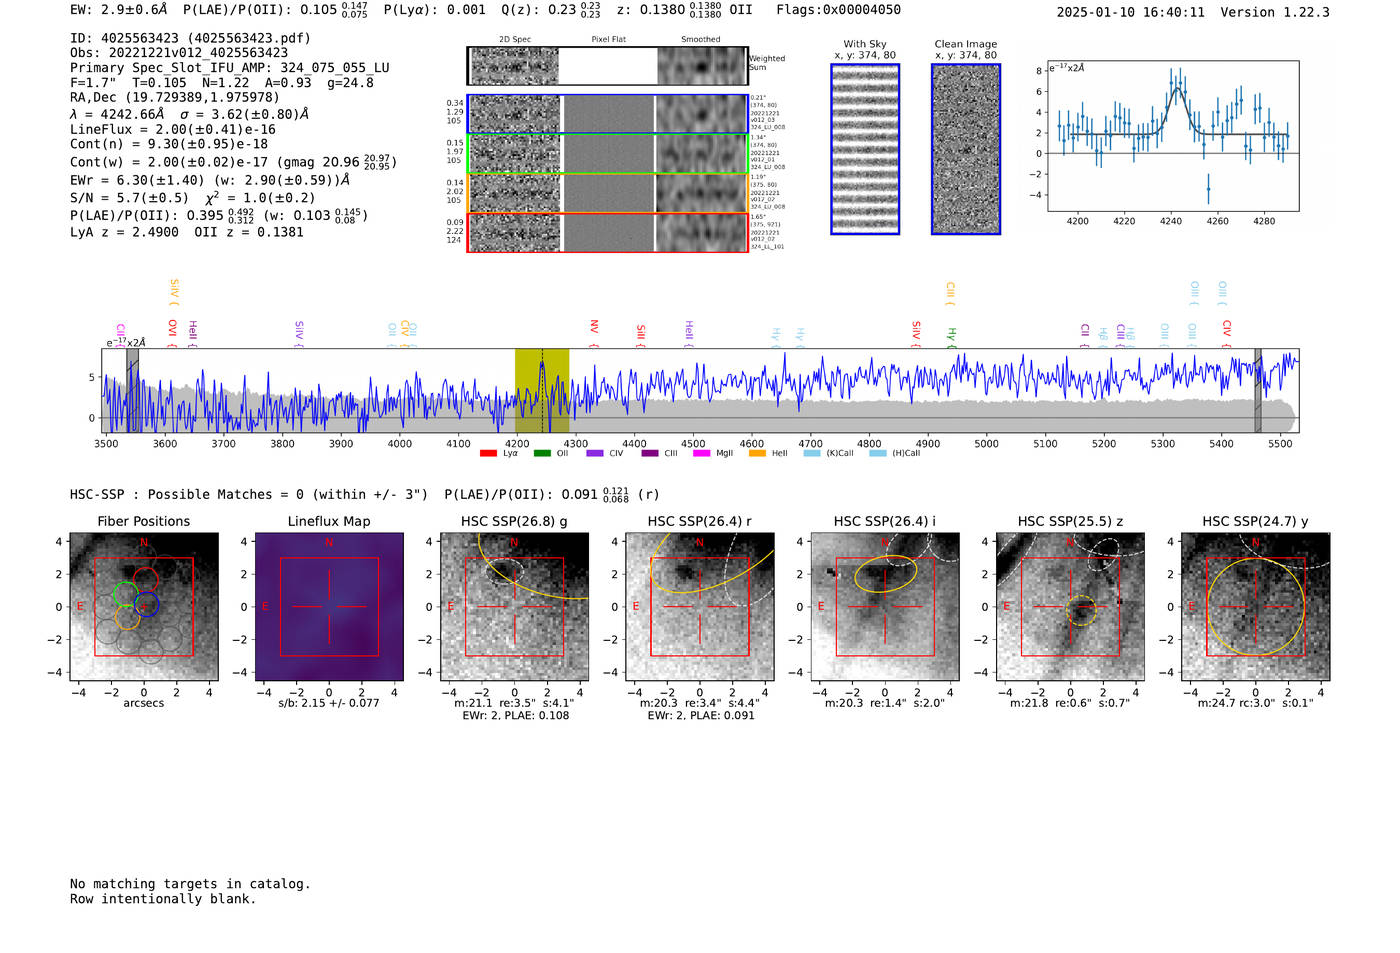The image size is (1400, 953).
Task: Click 'EWr: 2, PLAE: 0.091' under r cutout
Action: [x=700, y=716]
